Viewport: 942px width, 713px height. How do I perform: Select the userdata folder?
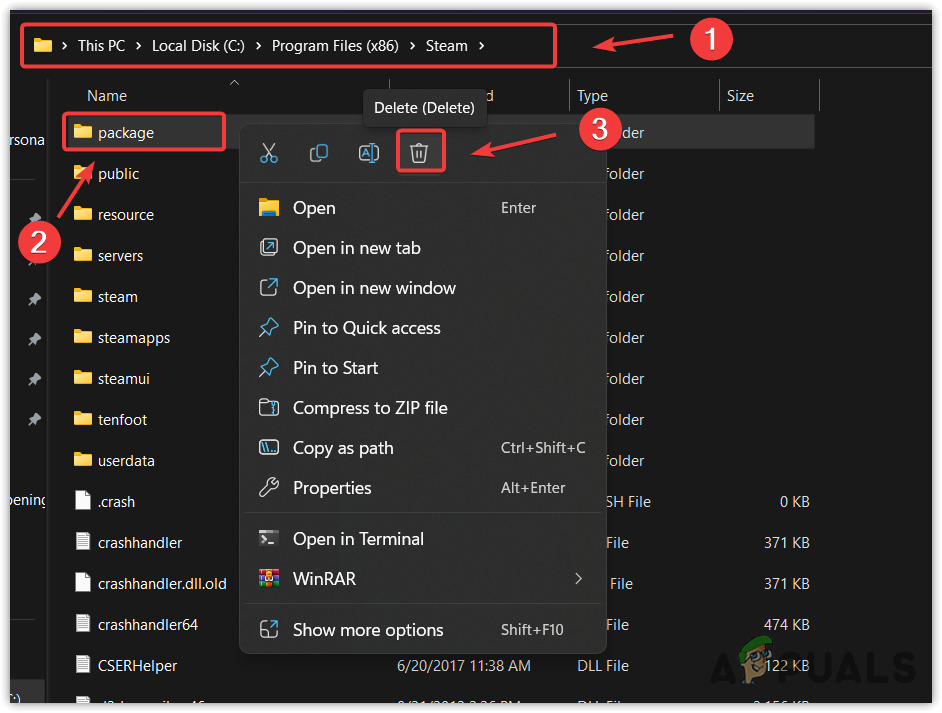tap(126, 461)
